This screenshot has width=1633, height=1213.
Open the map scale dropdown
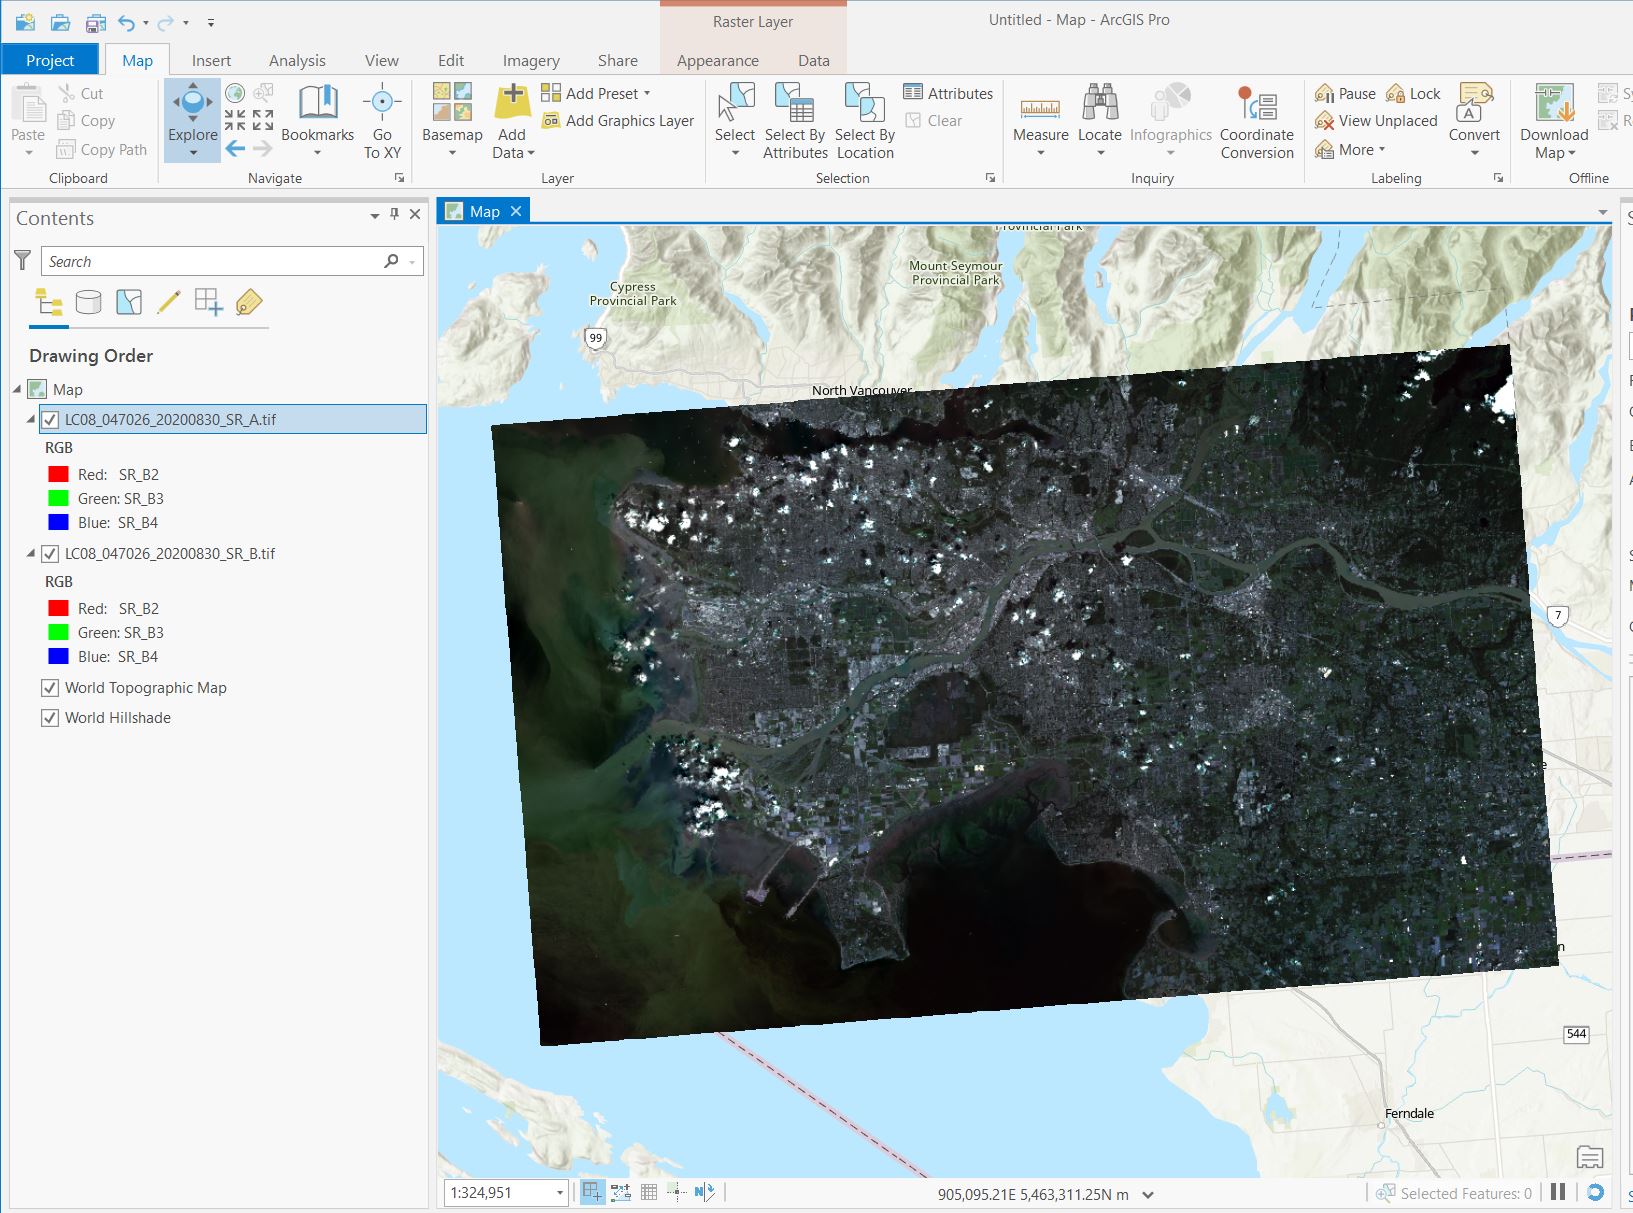559,1193
